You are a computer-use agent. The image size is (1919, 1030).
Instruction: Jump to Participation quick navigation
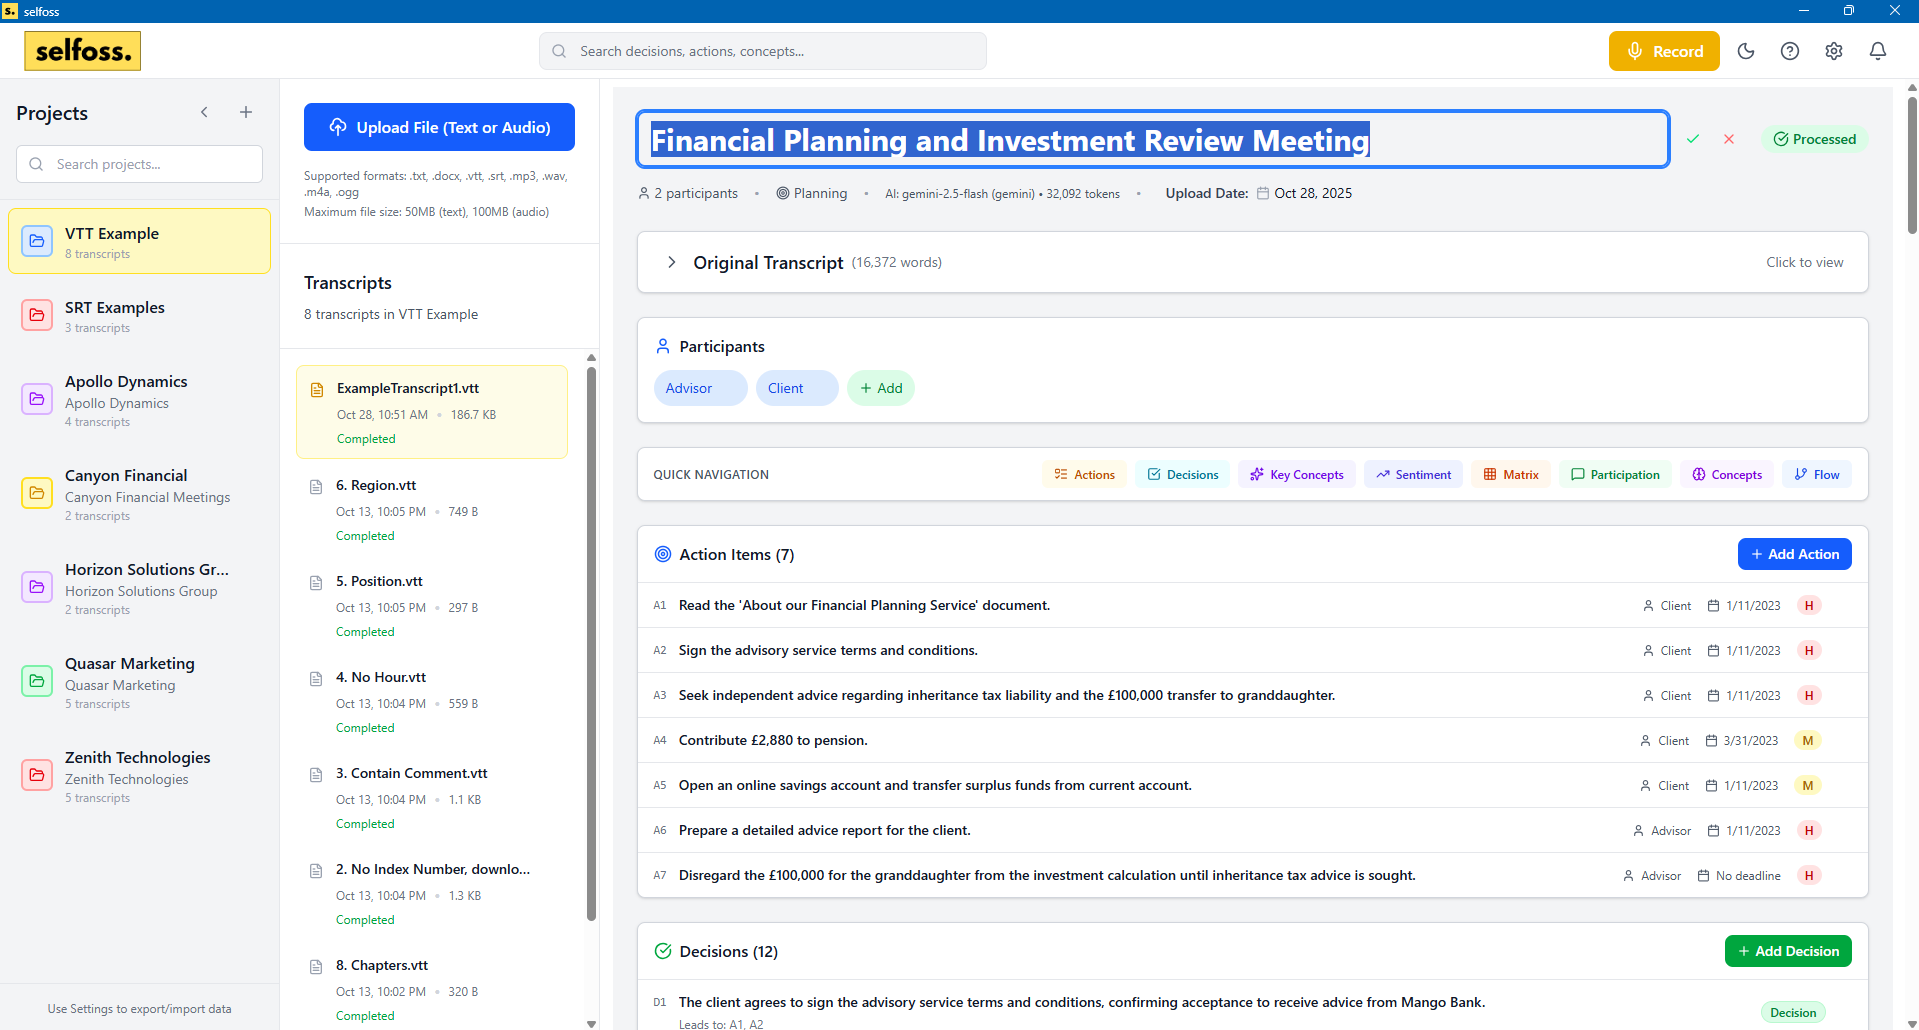[x=1614, y=474]
